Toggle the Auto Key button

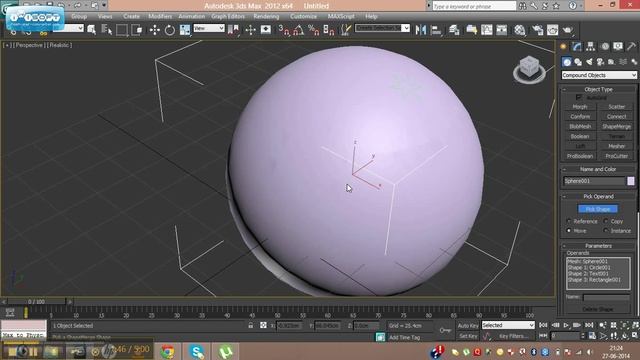(468, 326)
